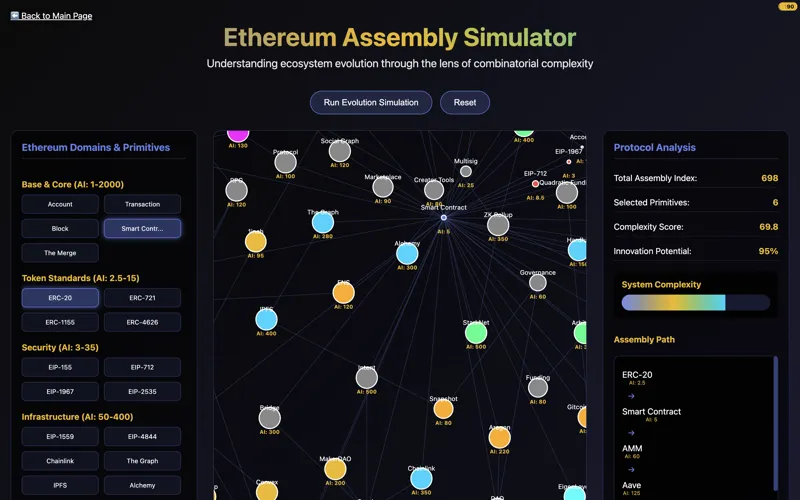Select the Alchemy button in Infrastructure
The height and width of the screenshot is (500, 800).
tap(142, 486)
